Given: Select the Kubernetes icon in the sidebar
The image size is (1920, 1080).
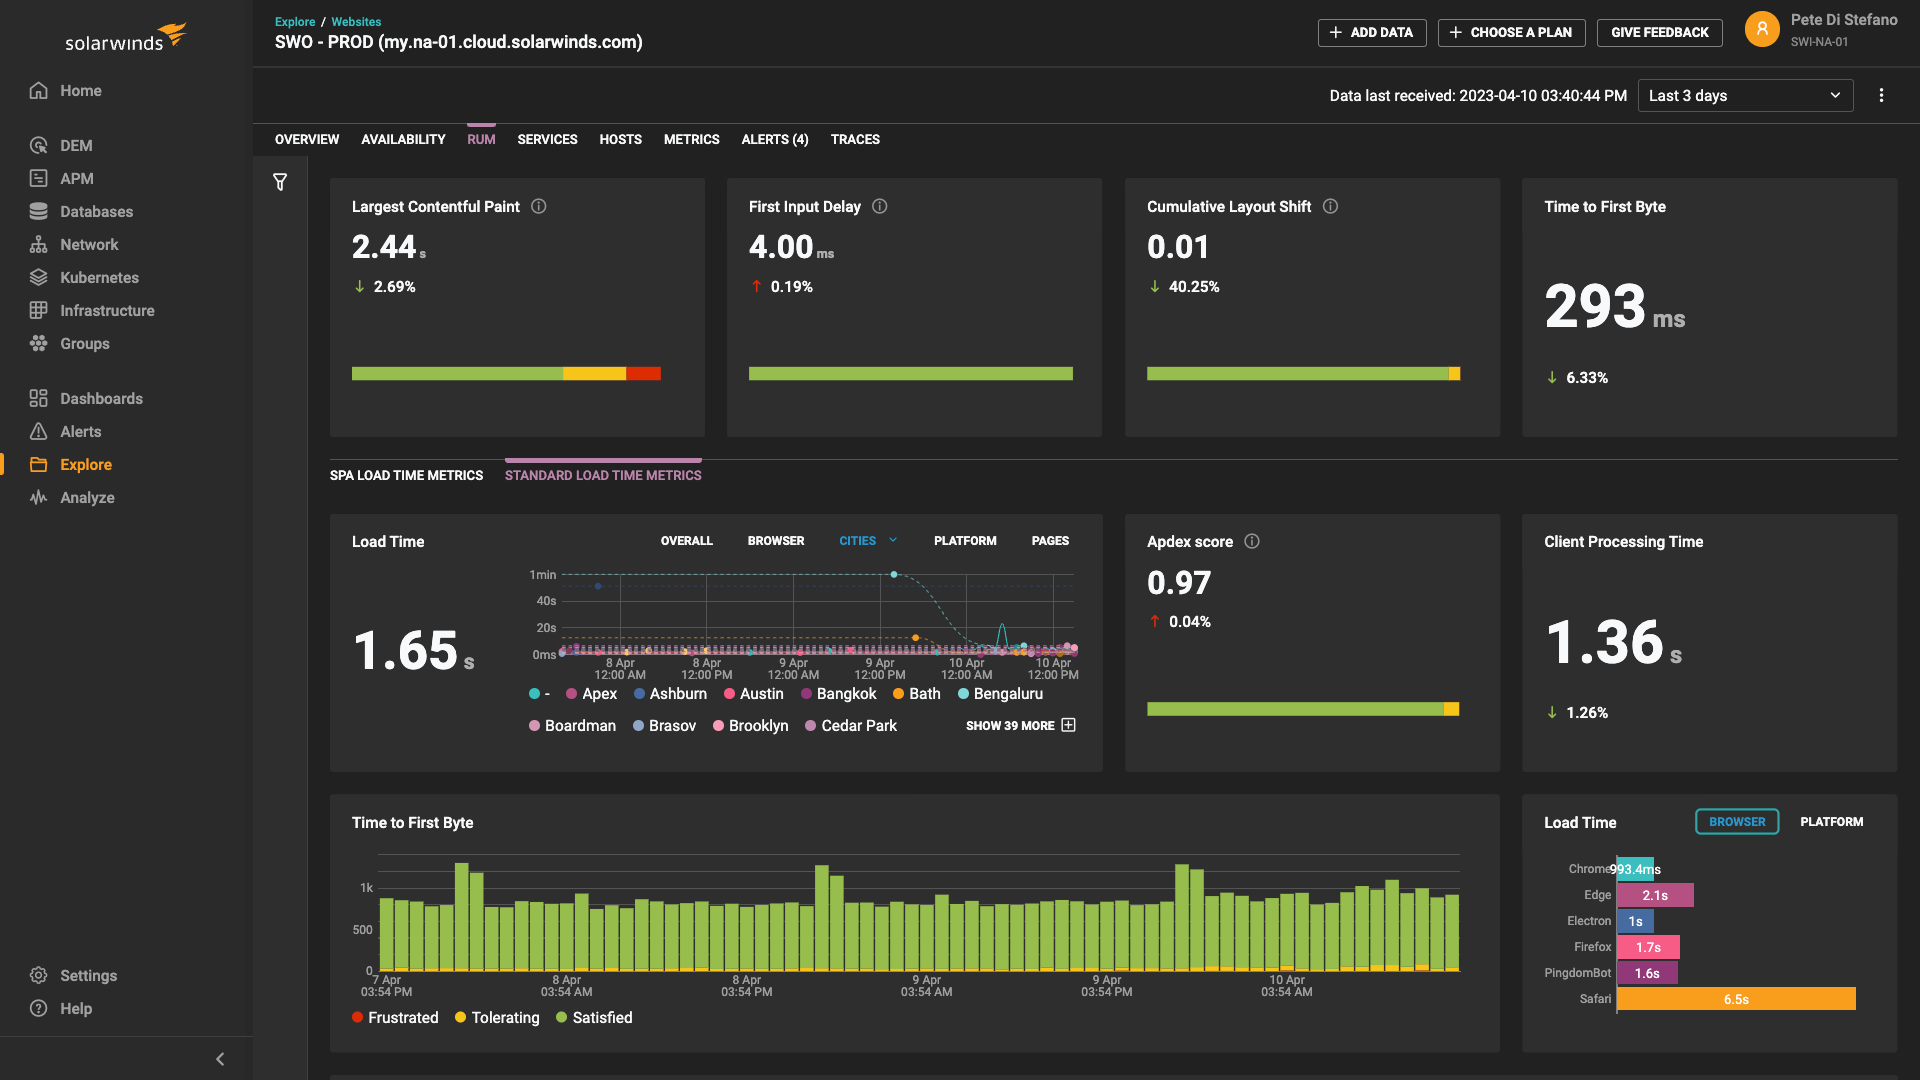Looking at the screenshot, I should pos(38,277).
